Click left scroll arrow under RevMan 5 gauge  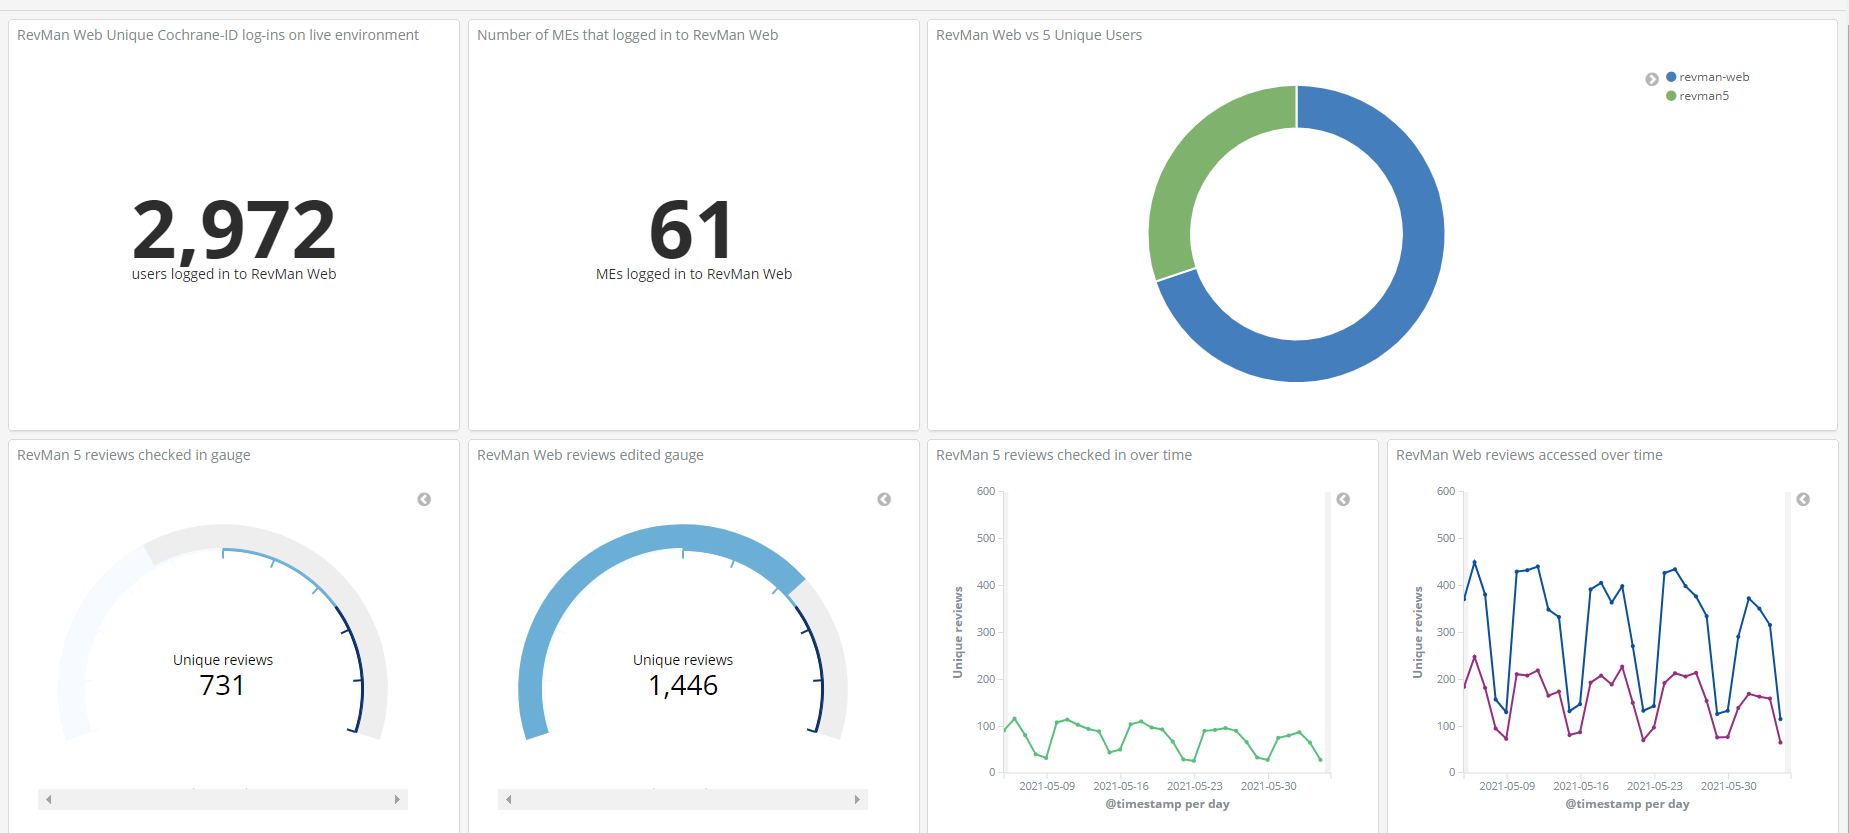click(x=48, y=799)
